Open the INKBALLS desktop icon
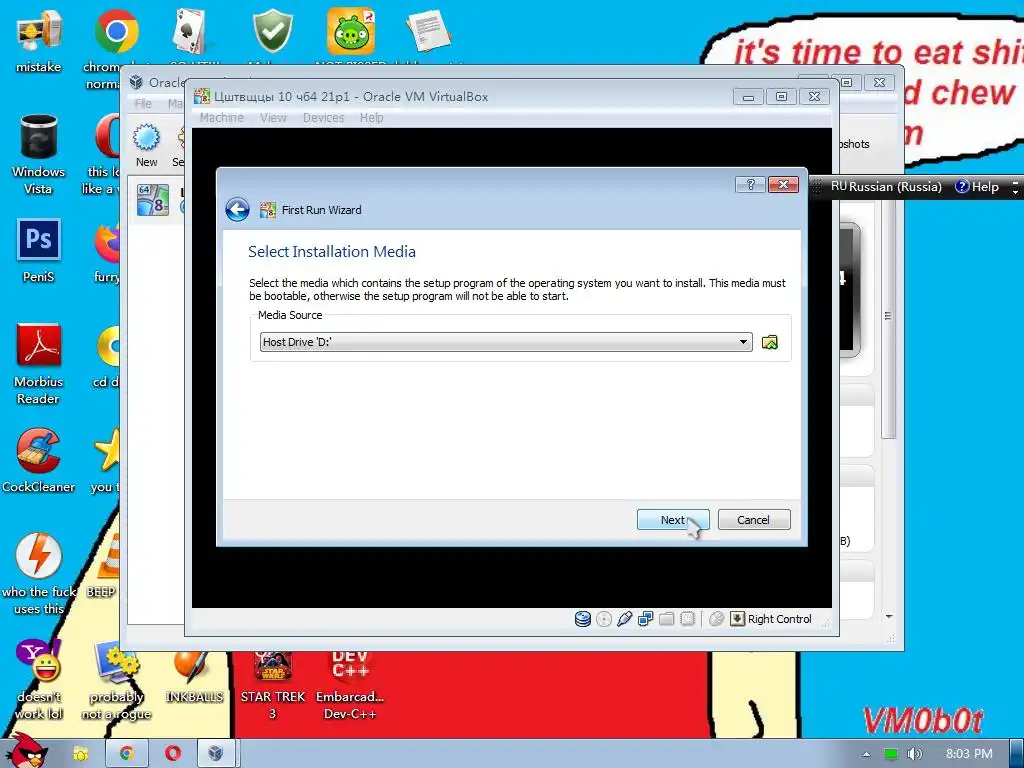1024x768 pixels. click(x=194, y=678)
